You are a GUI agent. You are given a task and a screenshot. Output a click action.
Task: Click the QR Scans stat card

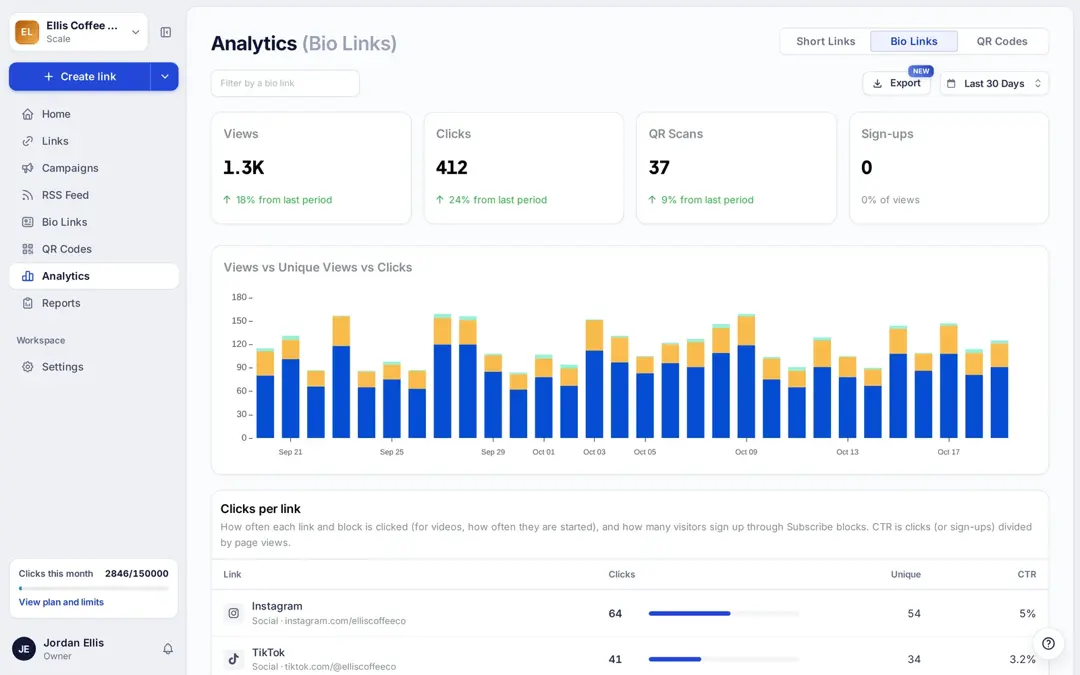736,168
